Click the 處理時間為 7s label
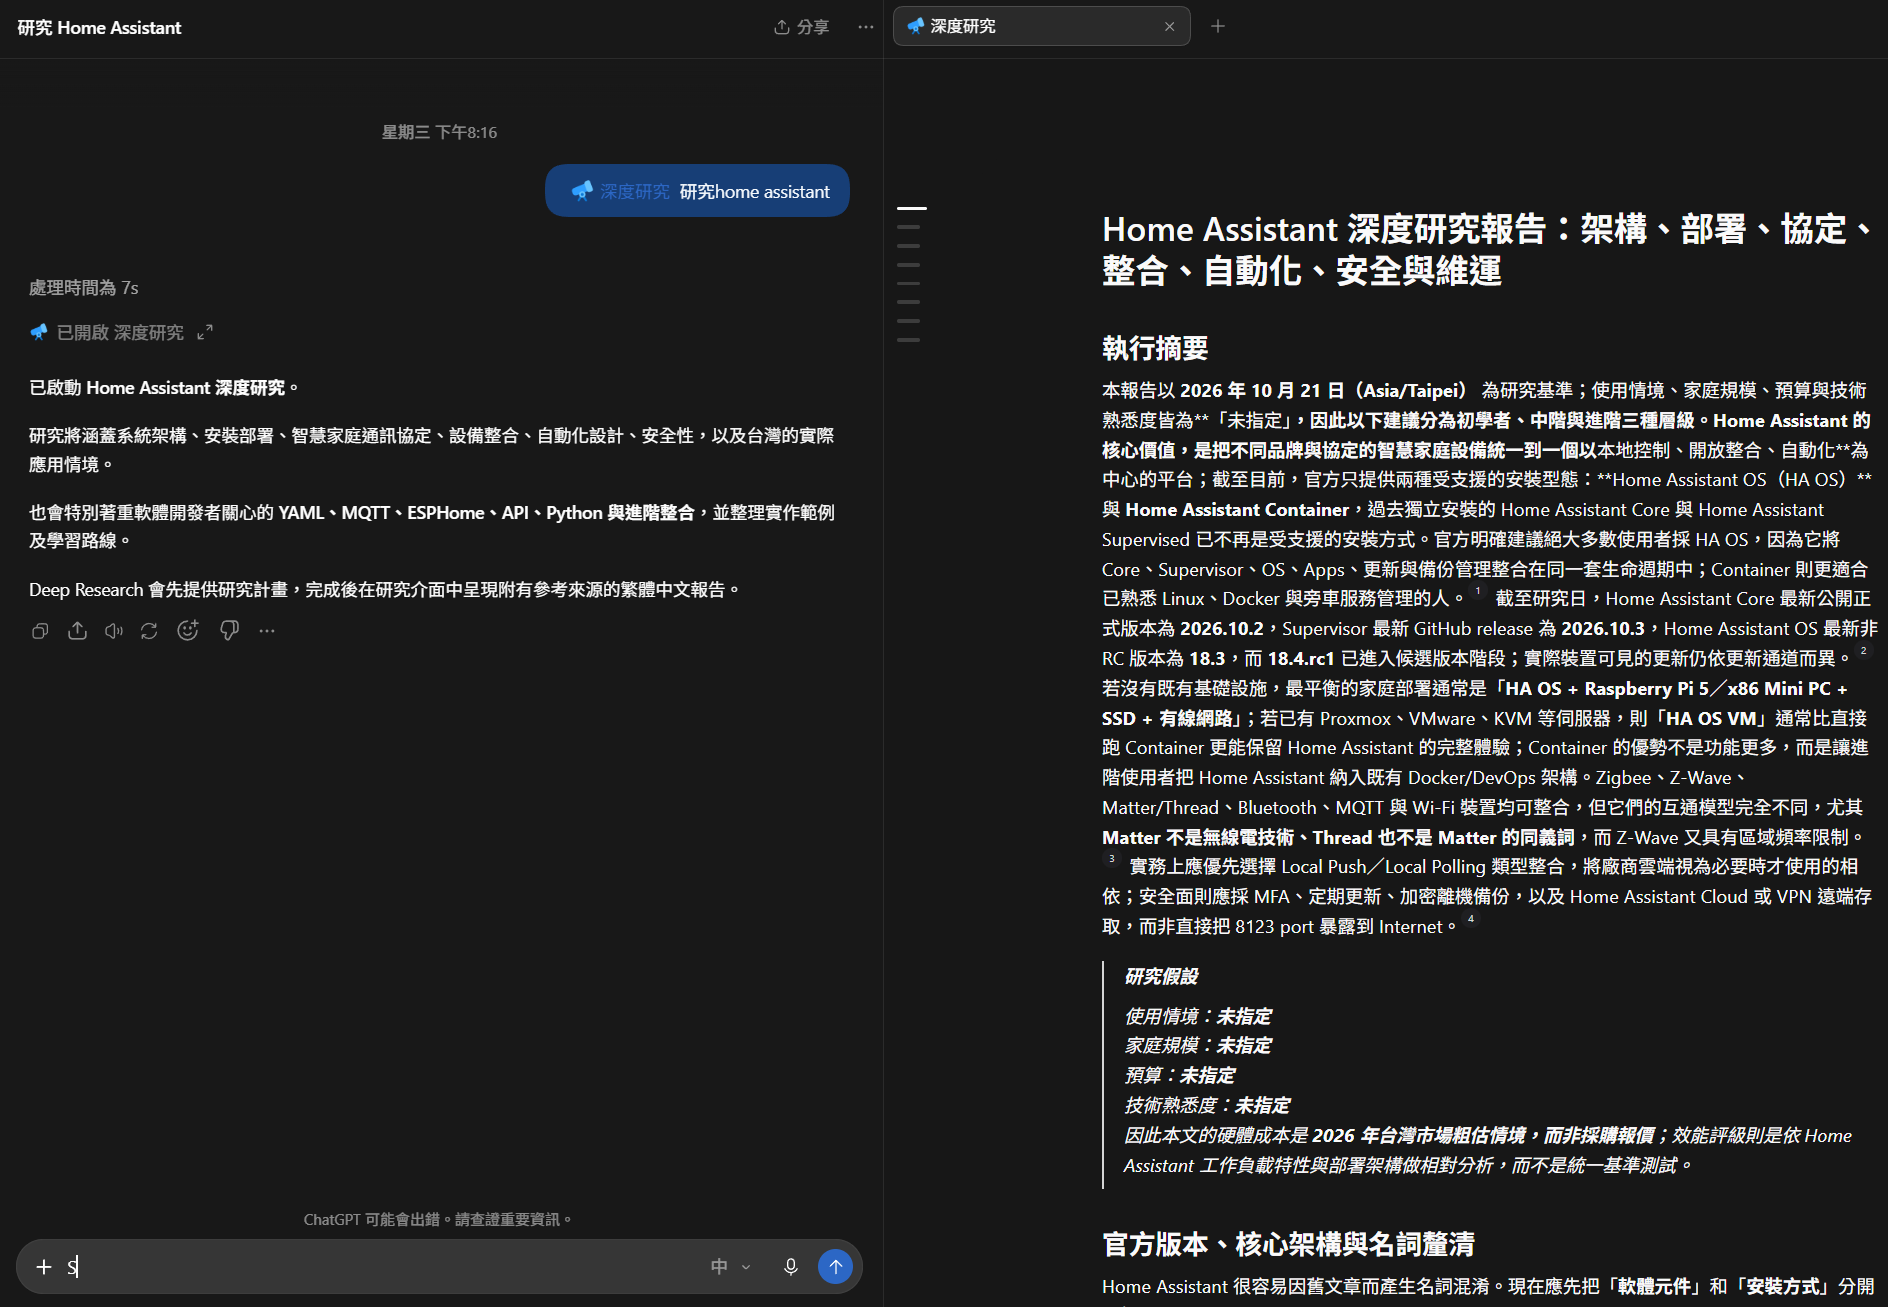 click(x=84, y=288)
